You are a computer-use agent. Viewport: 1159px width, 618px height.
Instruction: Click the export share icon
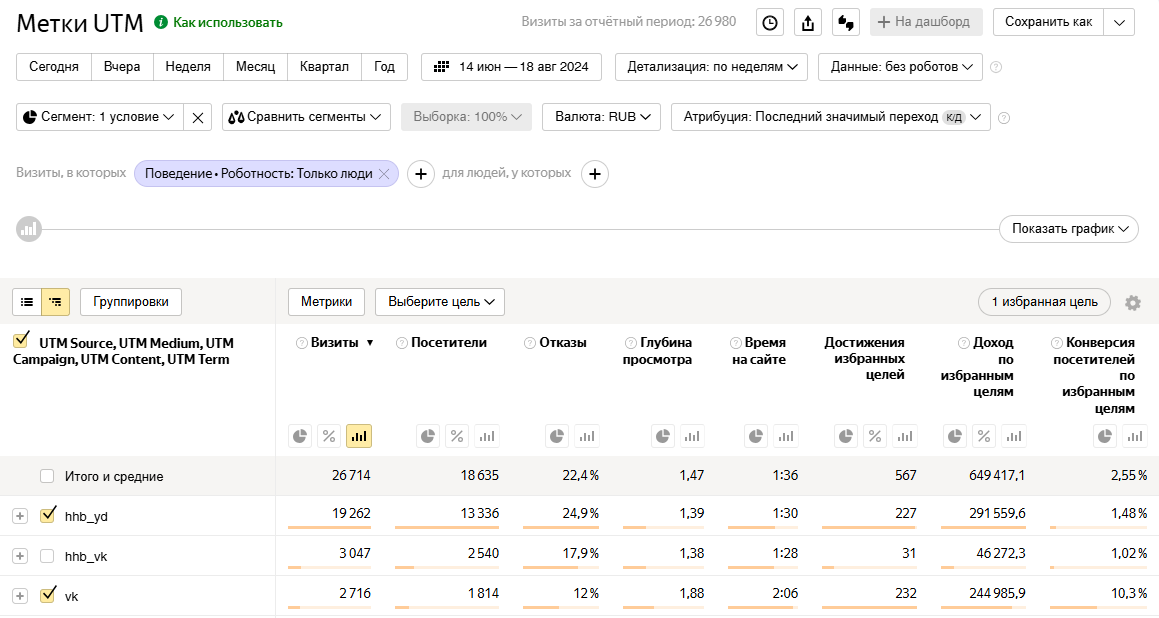[808, 22]
